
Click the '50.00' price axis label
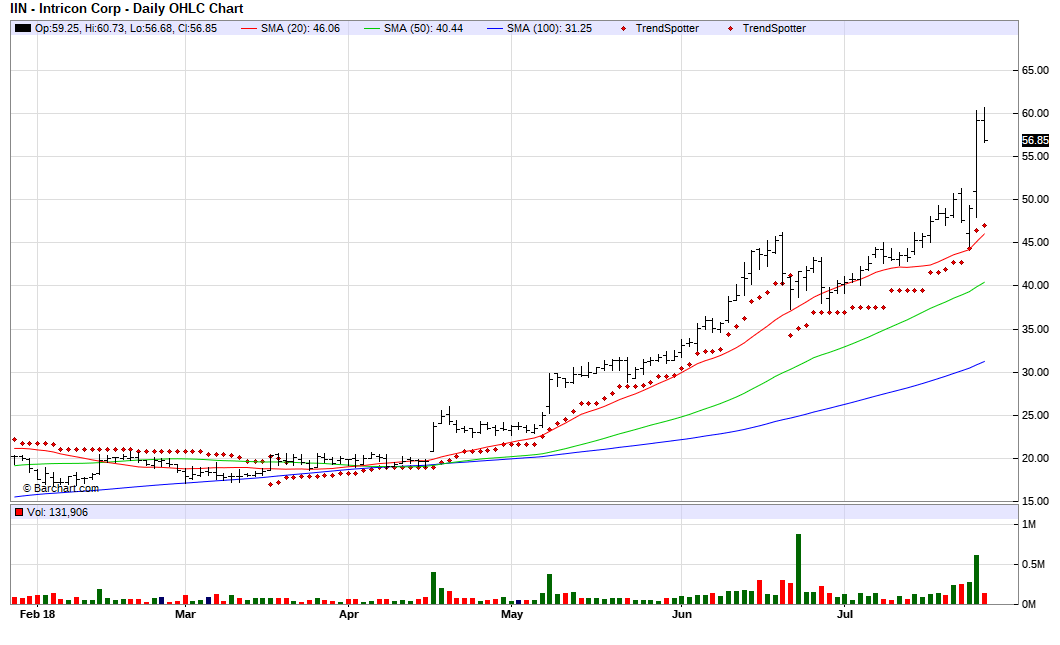tap(1035, 199)
